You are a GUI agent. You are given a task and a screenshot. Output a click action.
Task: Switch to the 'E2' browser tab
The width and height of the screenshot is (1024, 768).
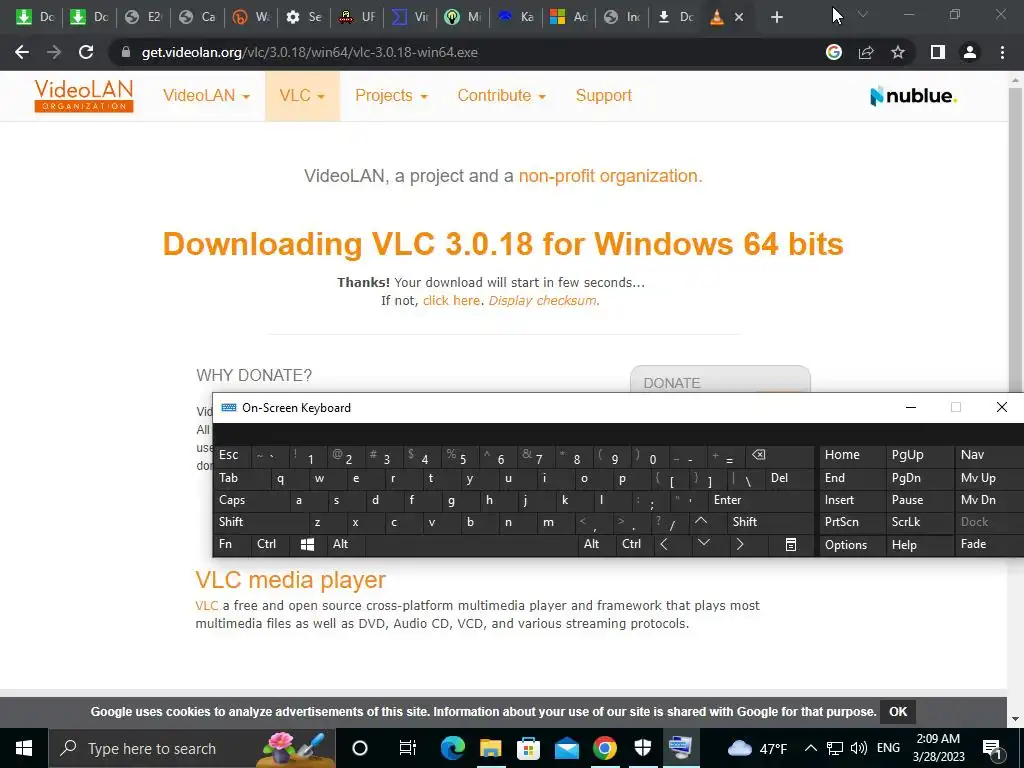coord(144,18)
